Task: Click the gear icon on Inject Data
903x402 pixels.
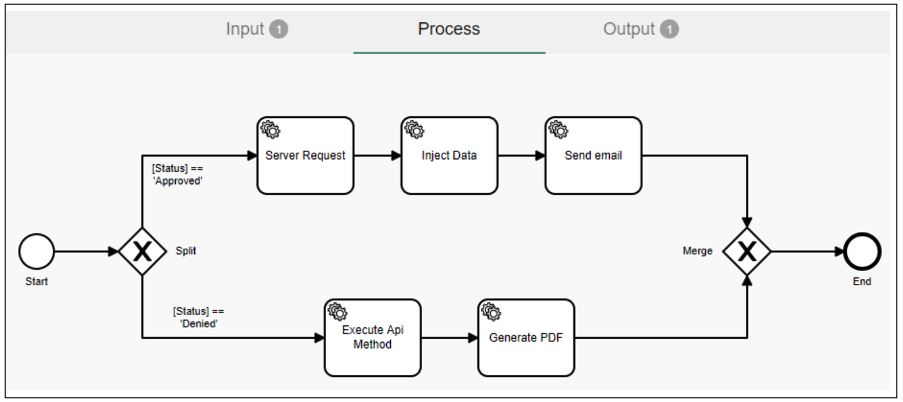Action: pos(414,130)
